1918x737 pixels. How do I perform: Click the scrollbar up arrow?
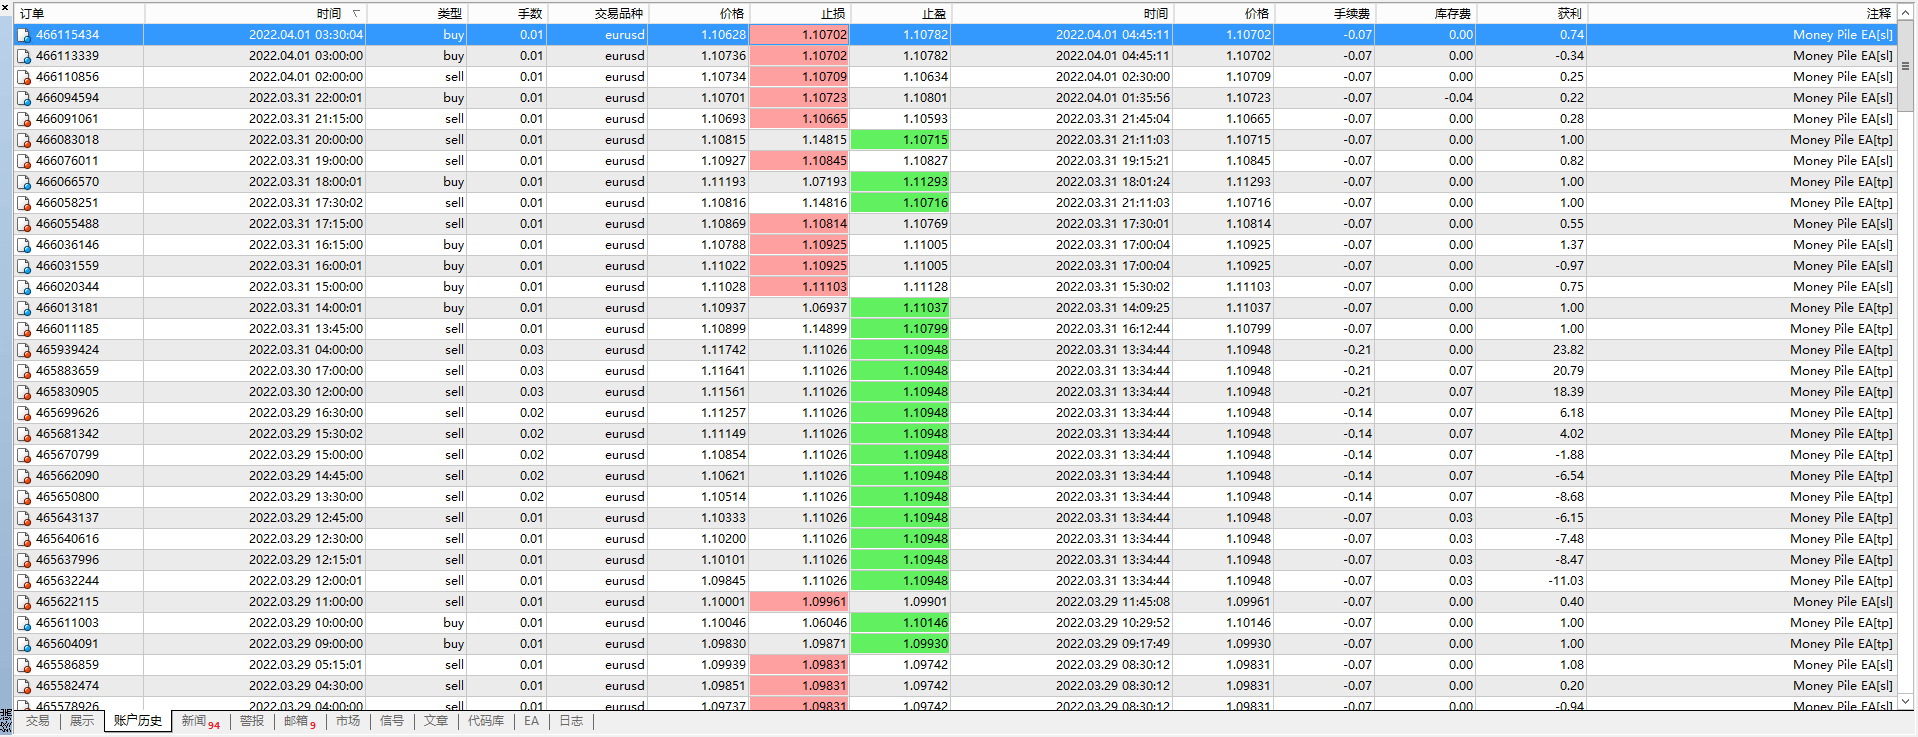[1906, 12]
